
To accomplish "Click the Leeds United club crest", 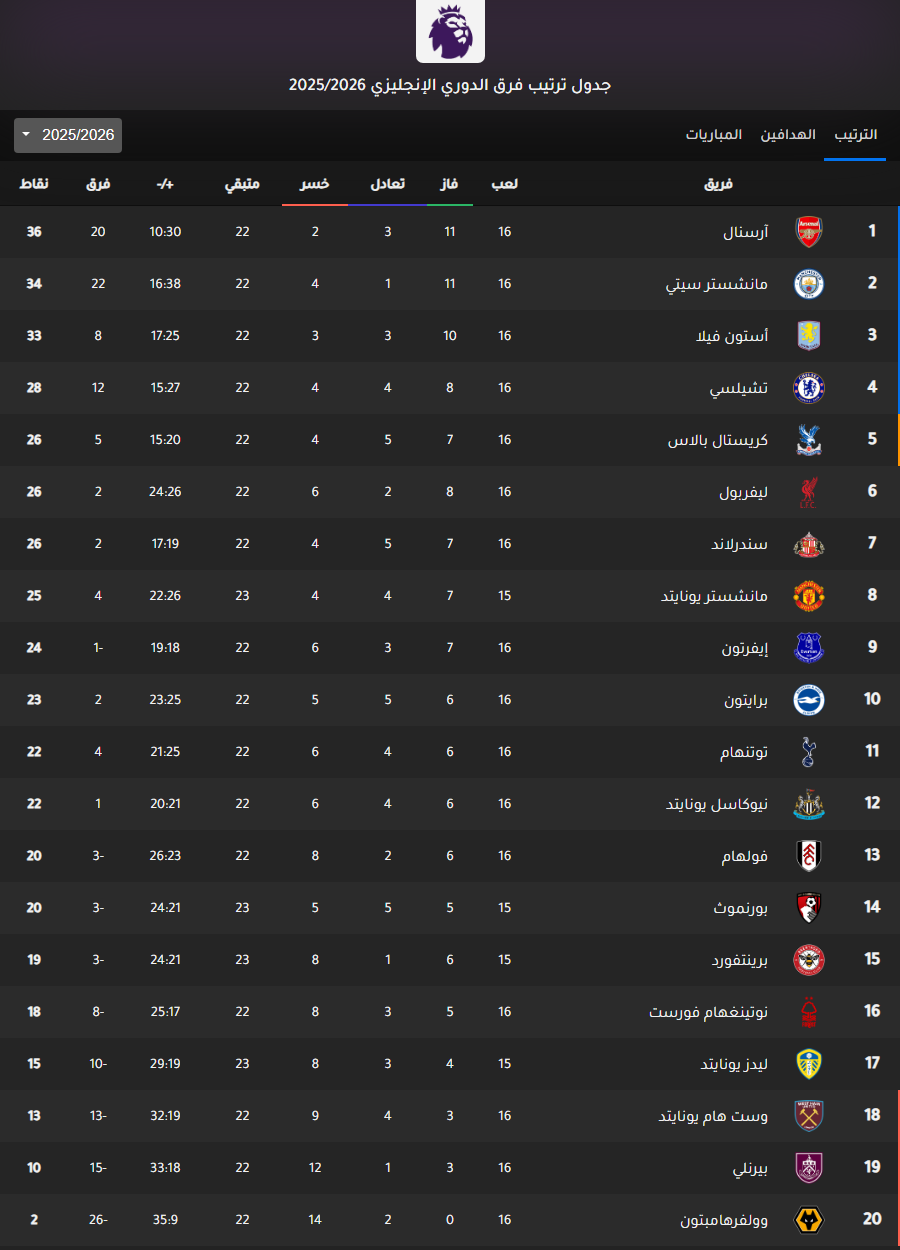I will point(808,1064).
